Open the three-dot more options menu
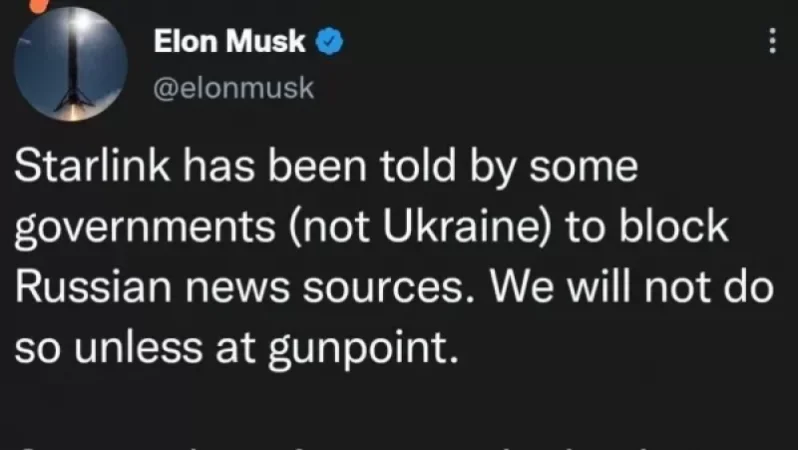 [x=770, y=42]
